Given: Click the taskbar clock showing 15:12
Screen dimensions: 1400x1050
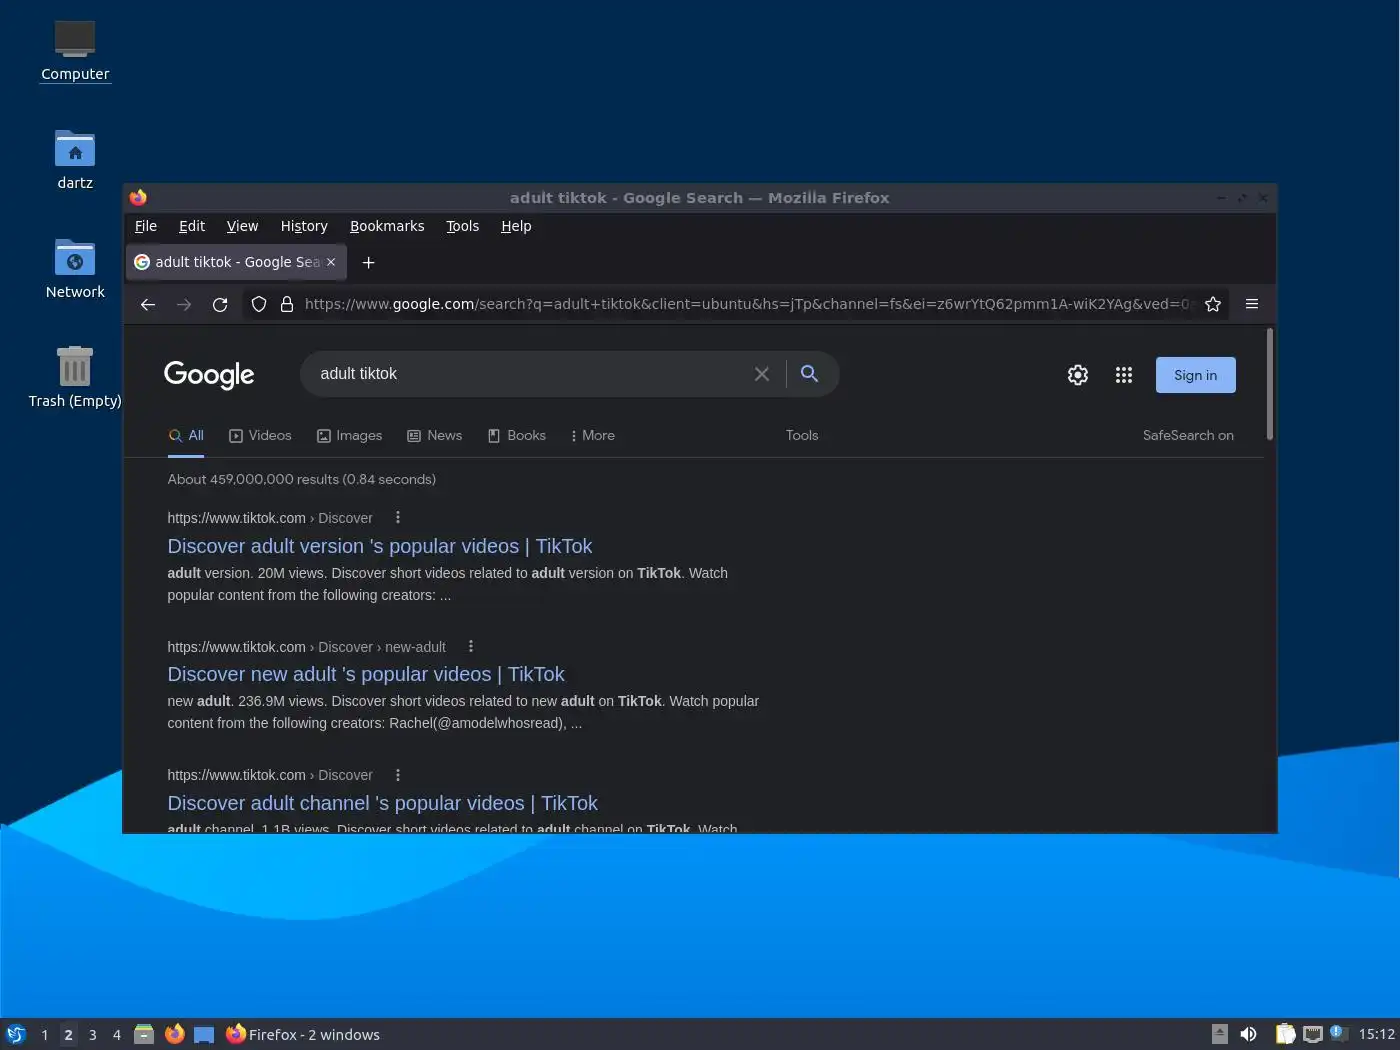Looking at the screenshot, I should [x=1377, y=1035].
